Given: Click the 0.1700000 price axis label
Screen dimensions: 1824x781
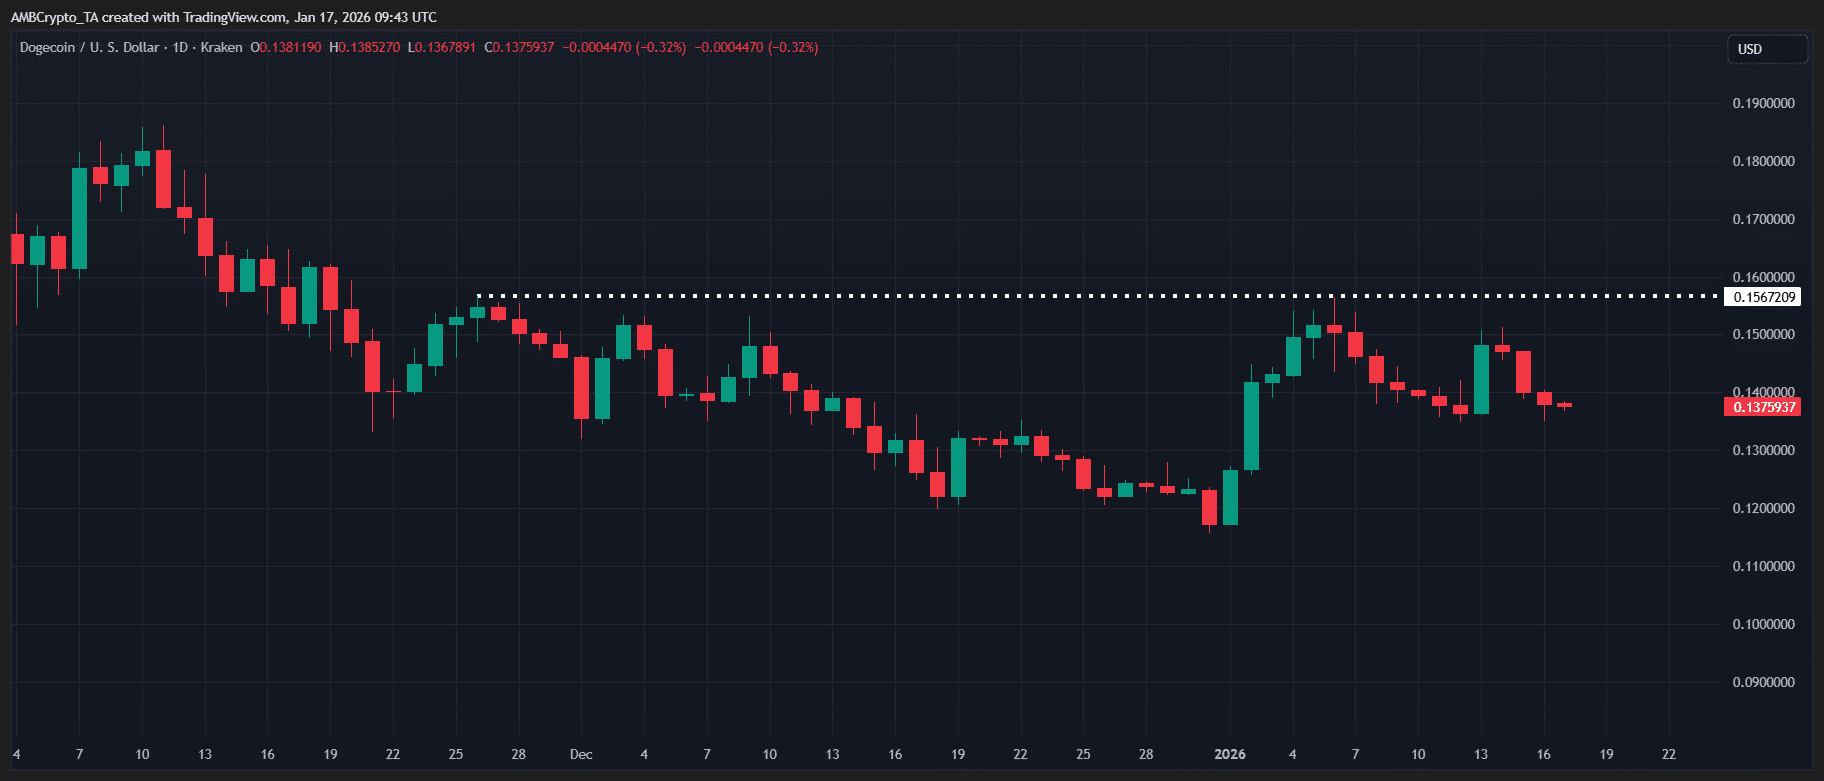Looking at the screenshot, I should [x=1764, y=219].
